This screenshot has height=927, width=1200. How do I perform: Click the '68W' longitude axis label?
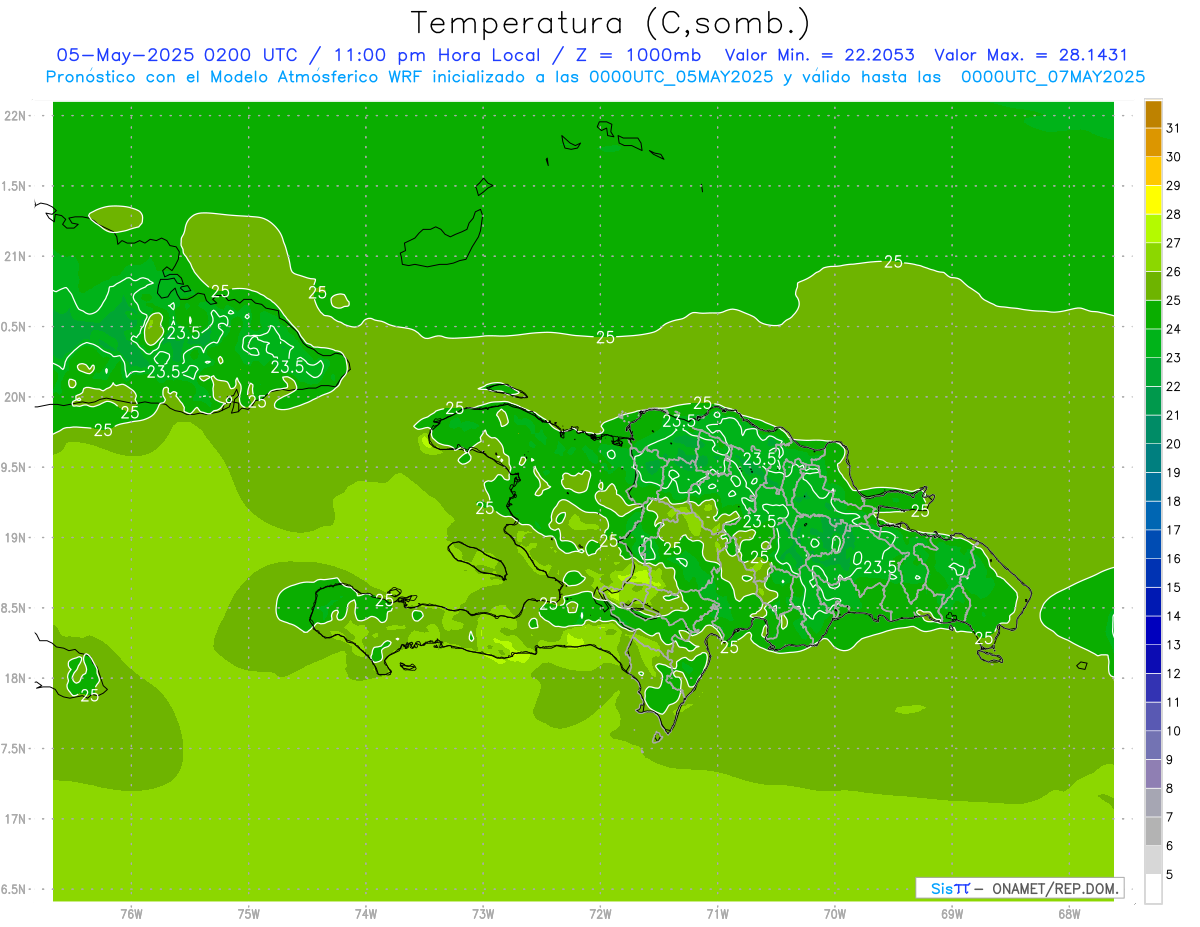pos(1069,914)
